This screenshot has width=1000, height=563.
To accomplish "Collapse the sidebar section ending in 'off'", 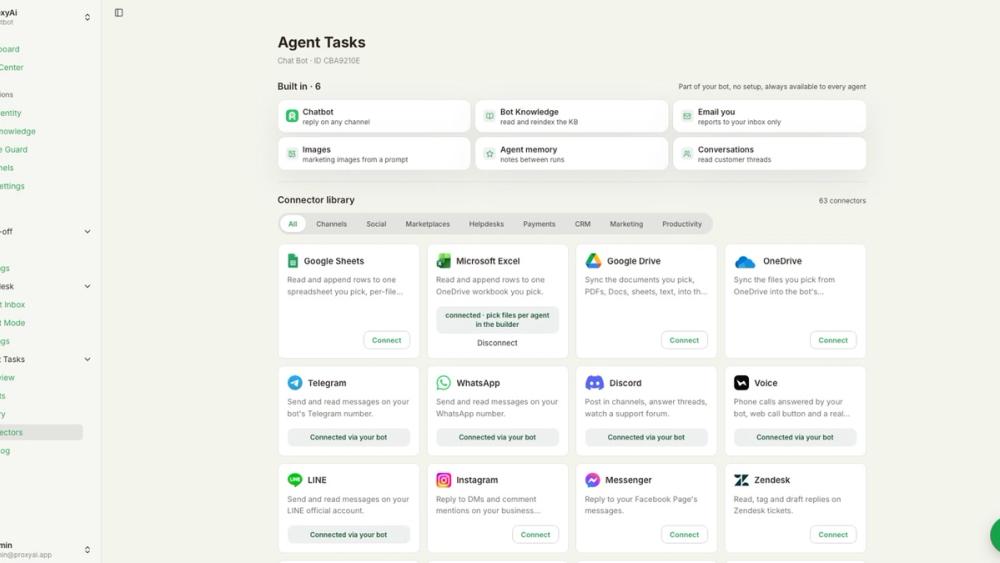I will click(87, 231).
